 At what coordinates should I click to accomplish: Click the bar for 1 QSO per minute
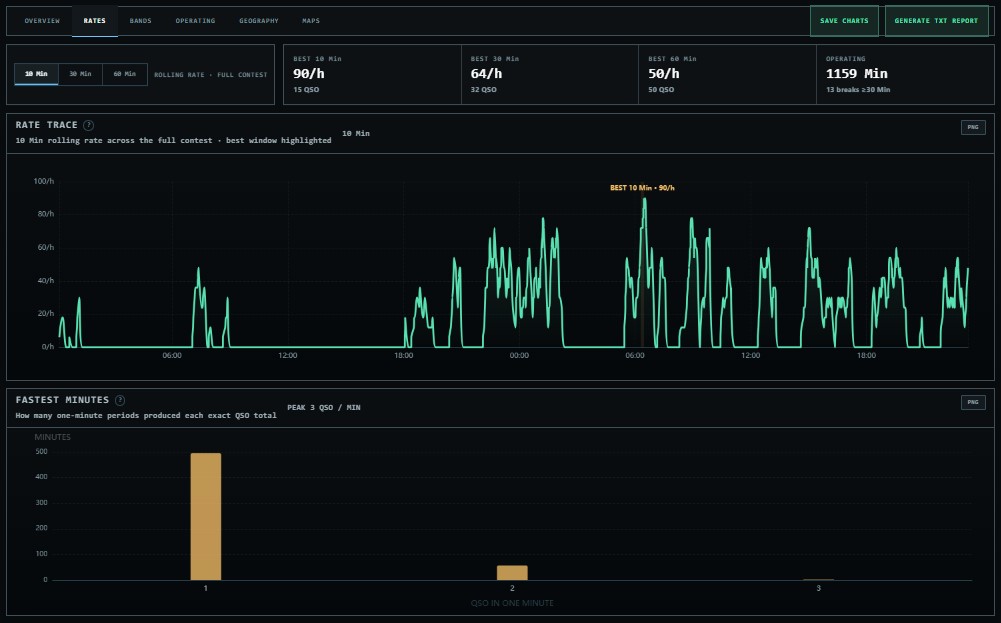[x=206, y=516]
